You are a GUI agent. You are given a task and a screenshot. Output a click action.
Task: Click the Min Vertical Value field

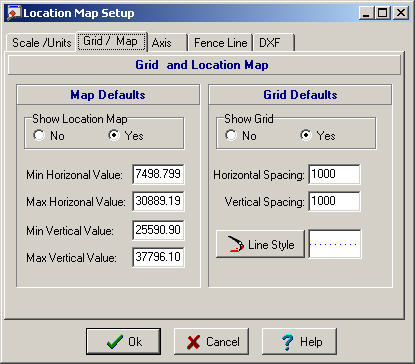point(158,230)
